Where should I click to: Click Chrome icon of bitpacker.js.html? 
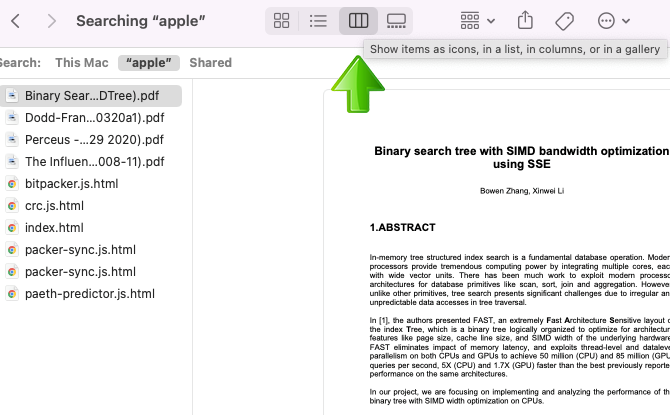tap(12, 184)
